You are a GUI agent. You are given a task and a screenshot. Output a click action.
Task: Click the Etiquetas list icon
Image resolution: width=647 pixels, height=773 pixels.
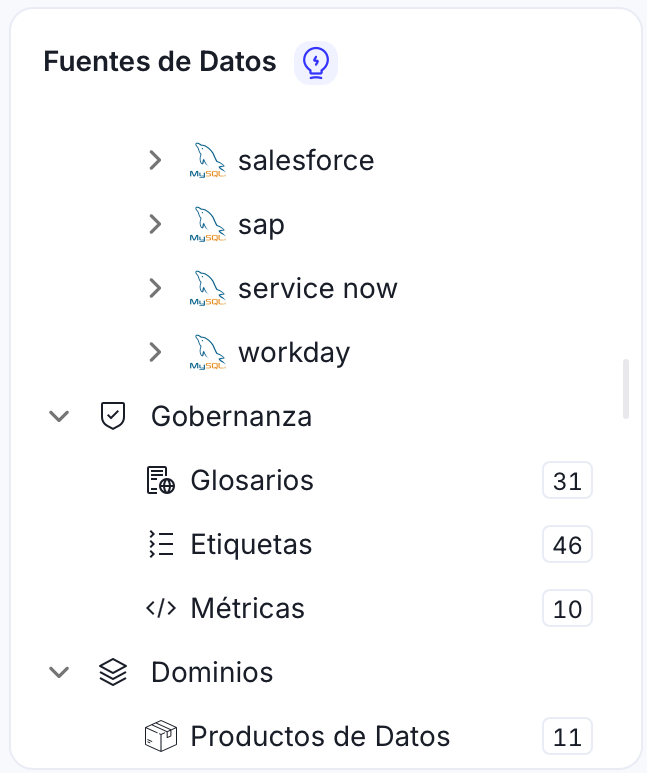pos(160,545)
